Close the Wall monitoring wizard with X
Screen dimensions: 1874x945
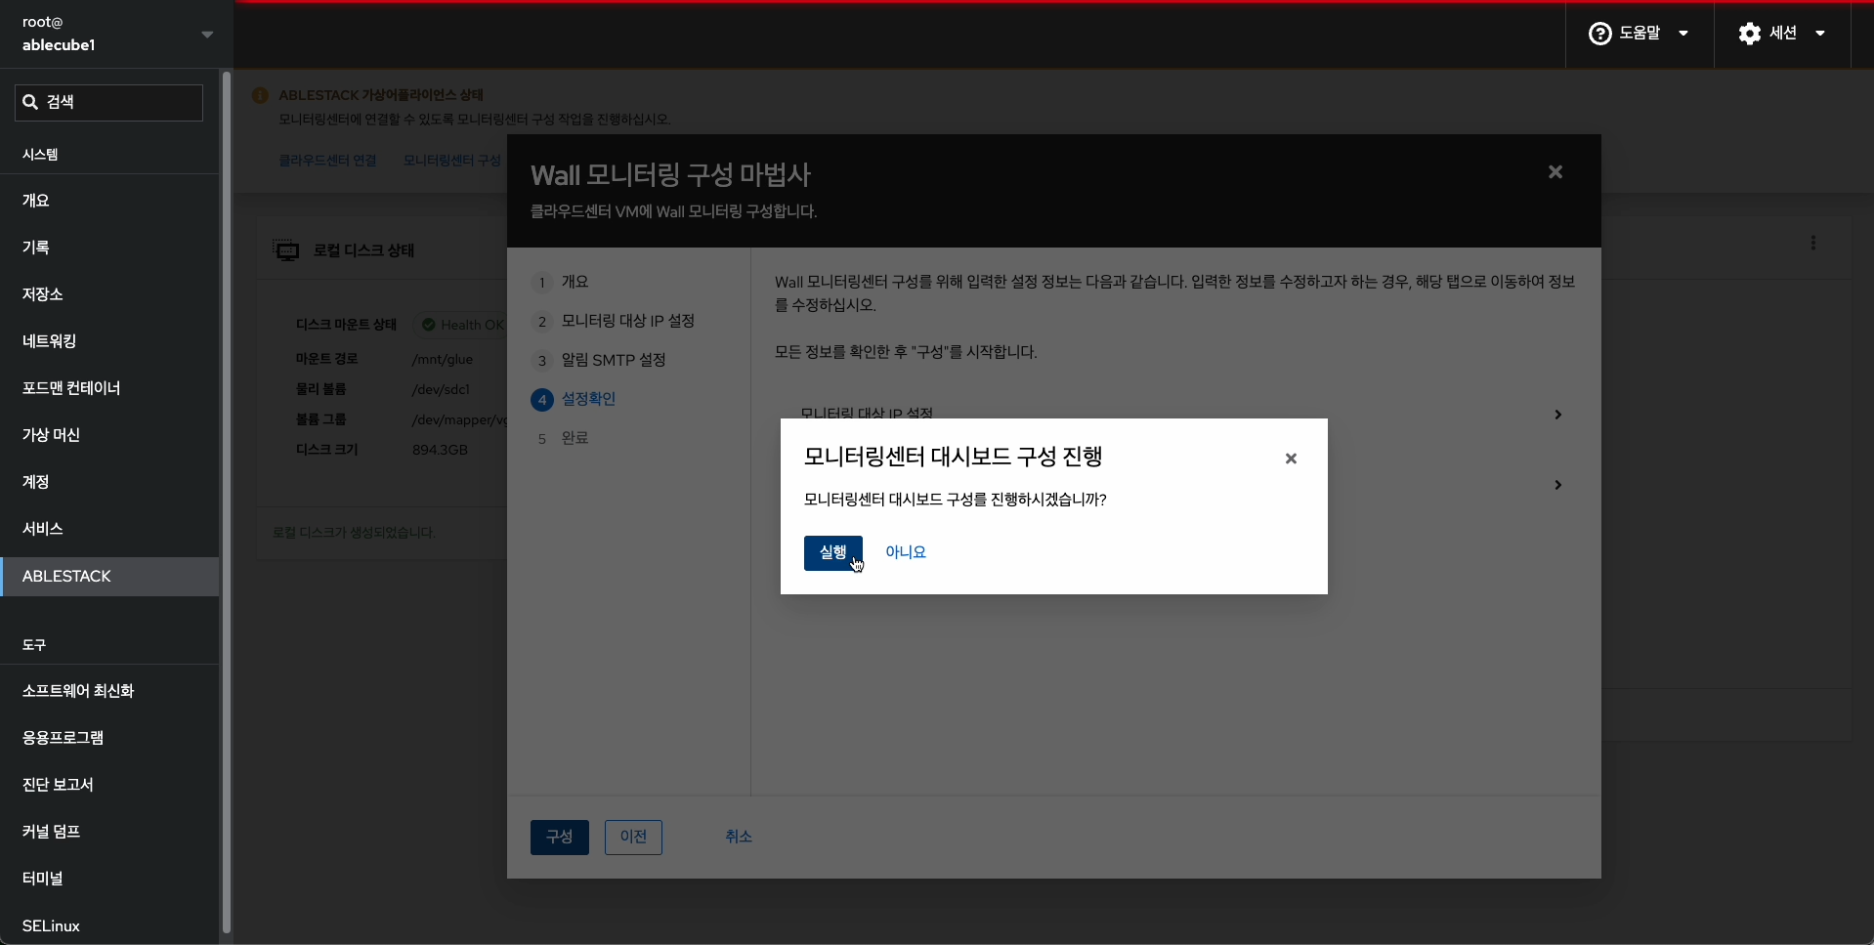1554,172
